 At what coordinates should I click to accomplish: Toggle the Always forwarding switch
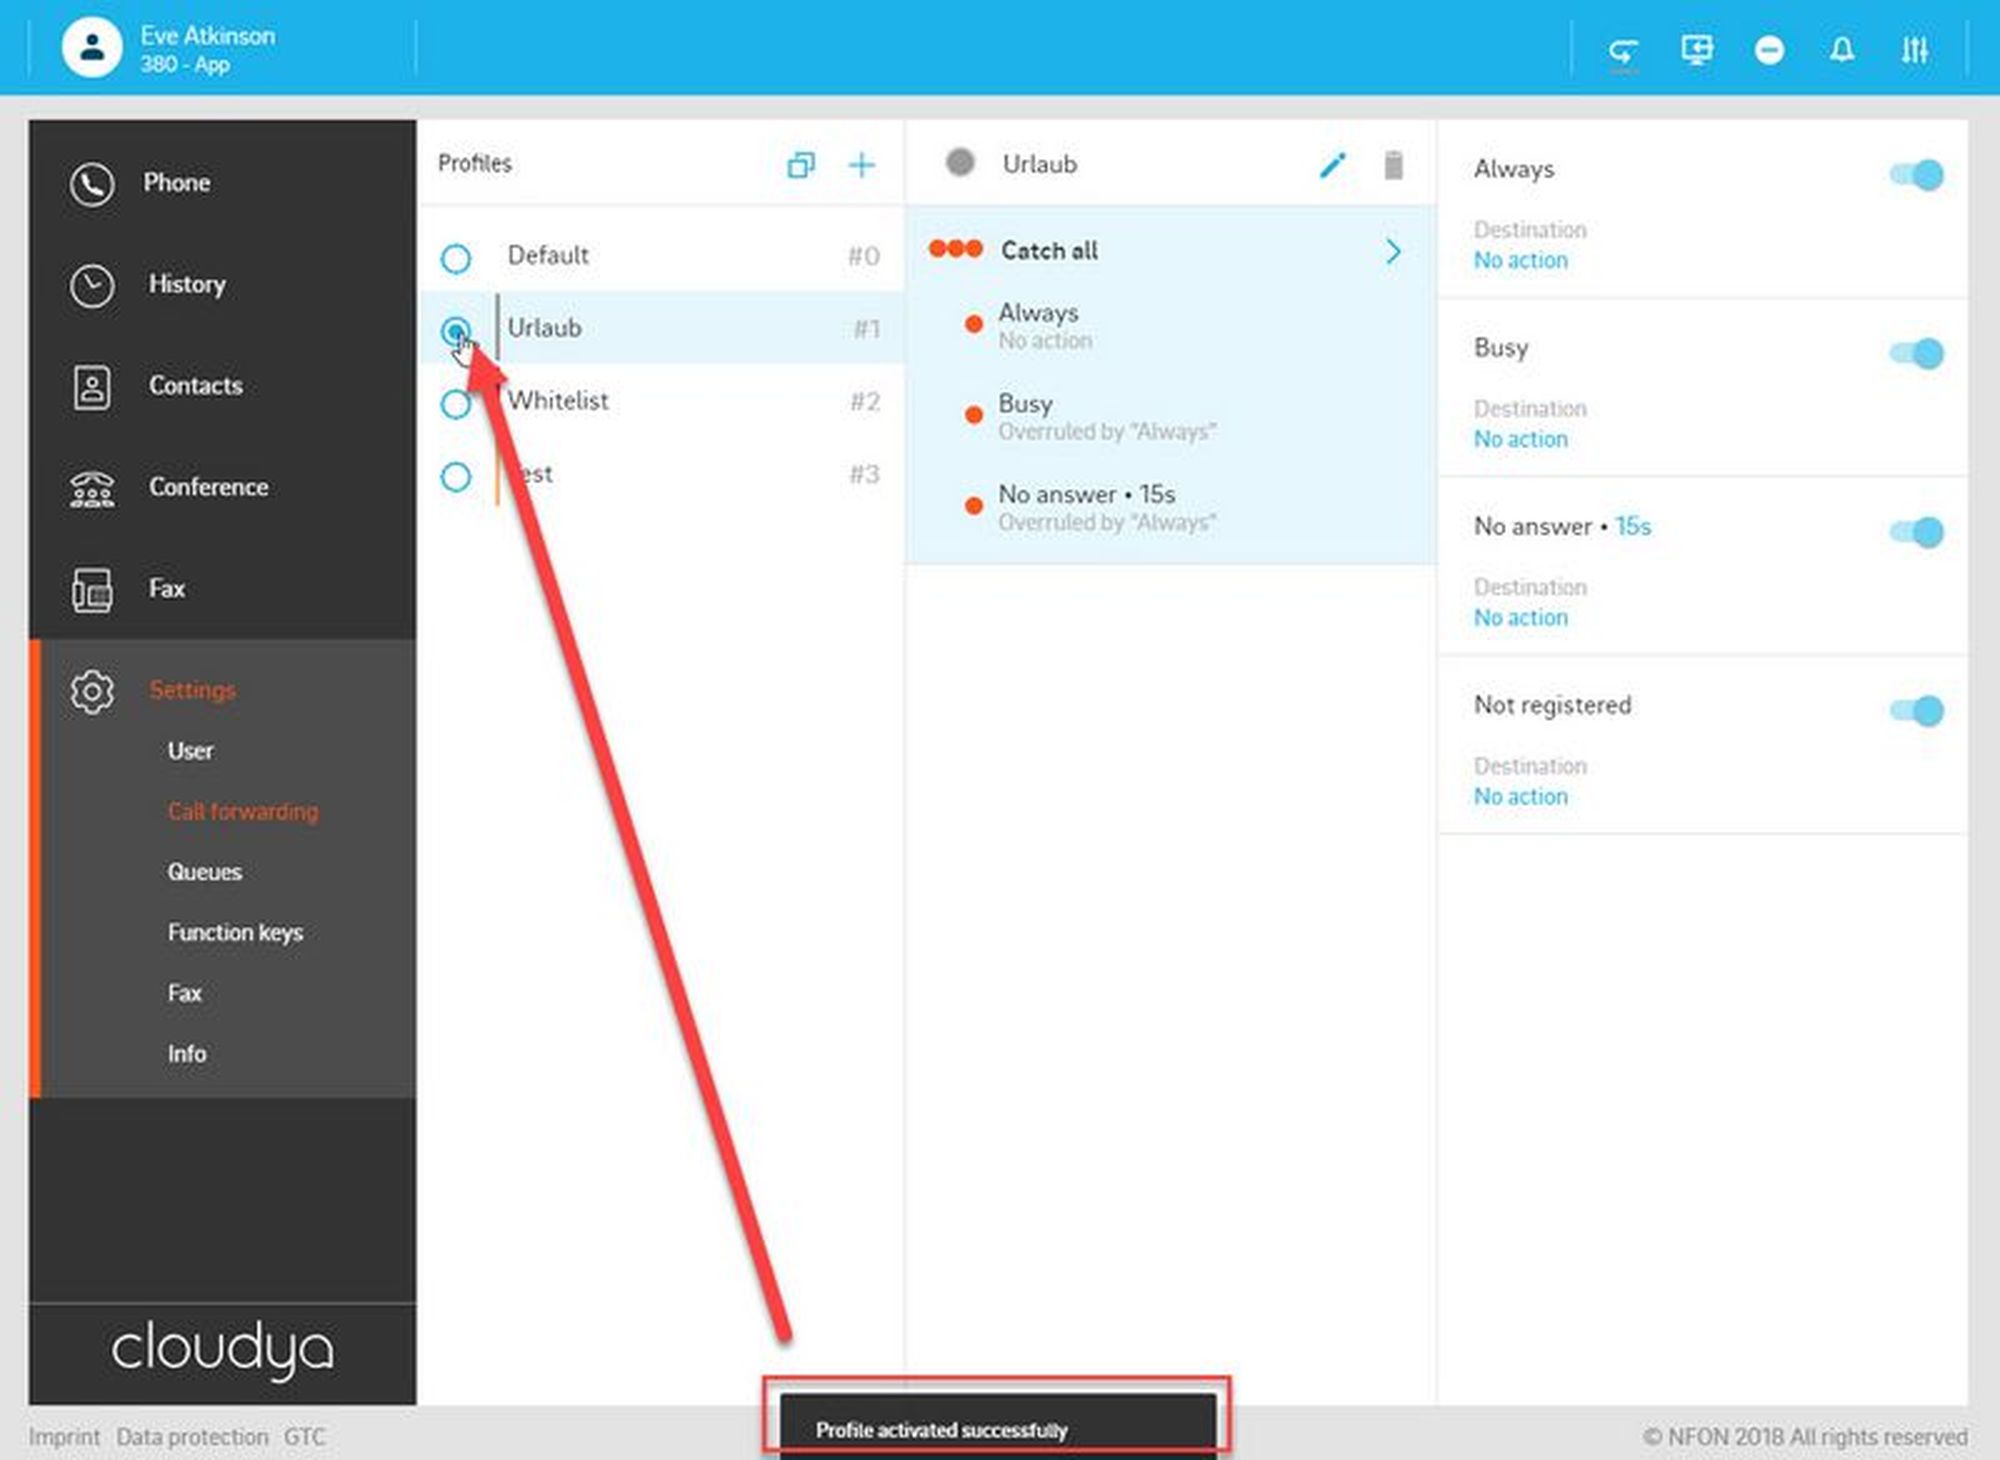1916,175
